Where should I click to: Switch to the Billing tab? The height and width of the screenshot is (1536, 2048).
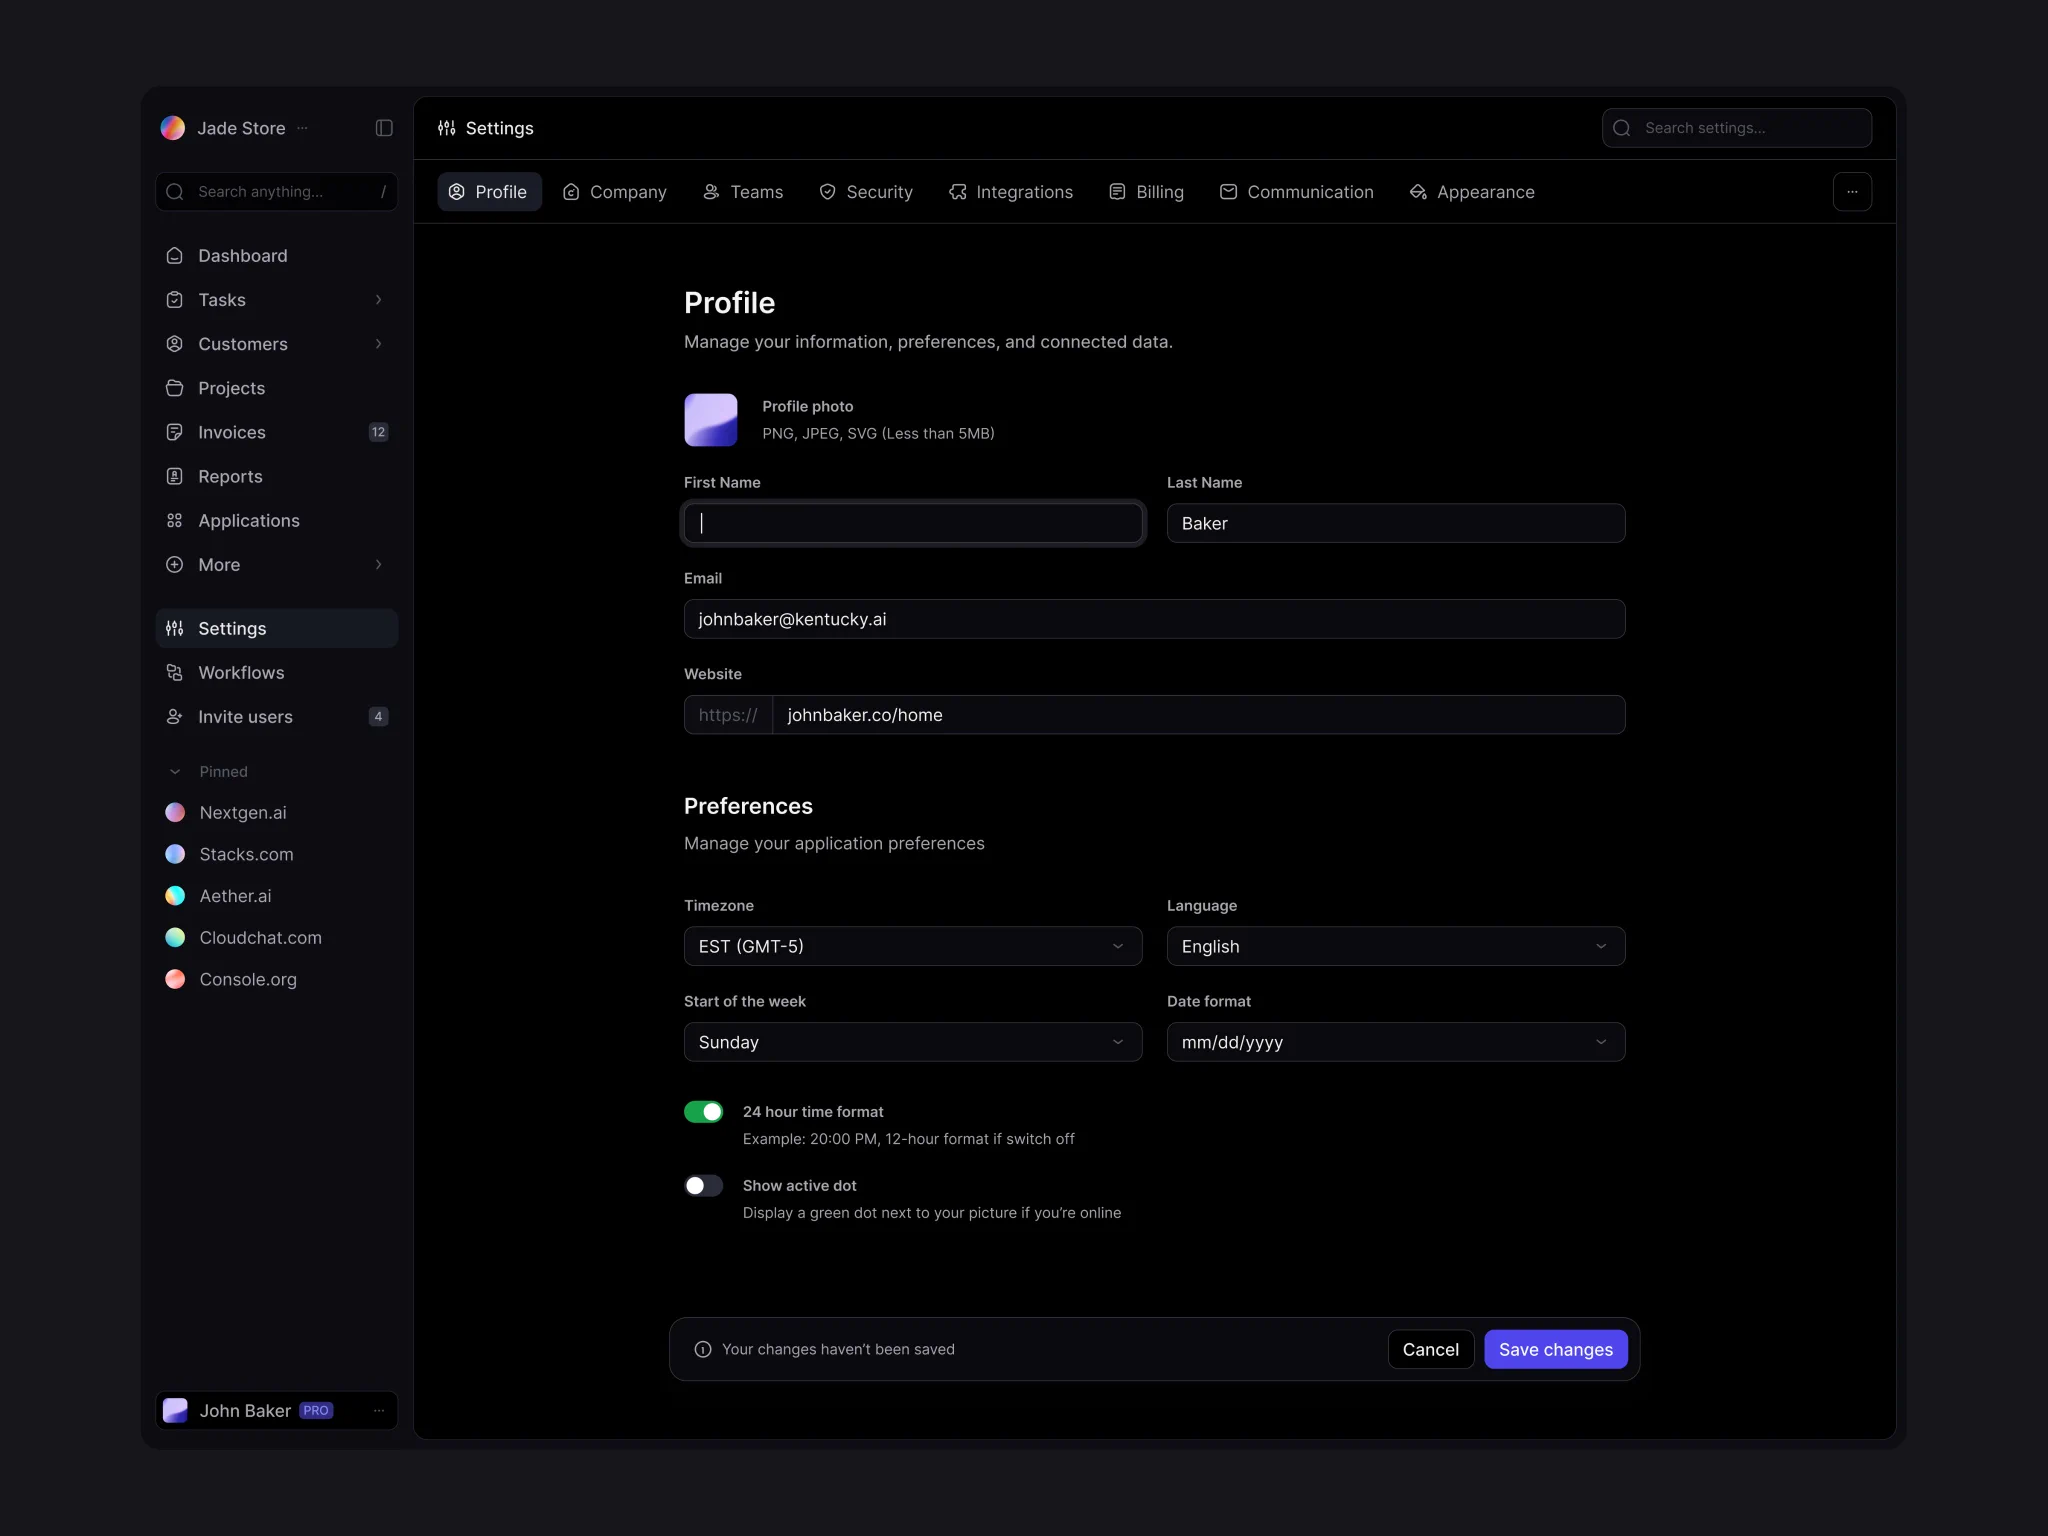[x=1147, y=192]
